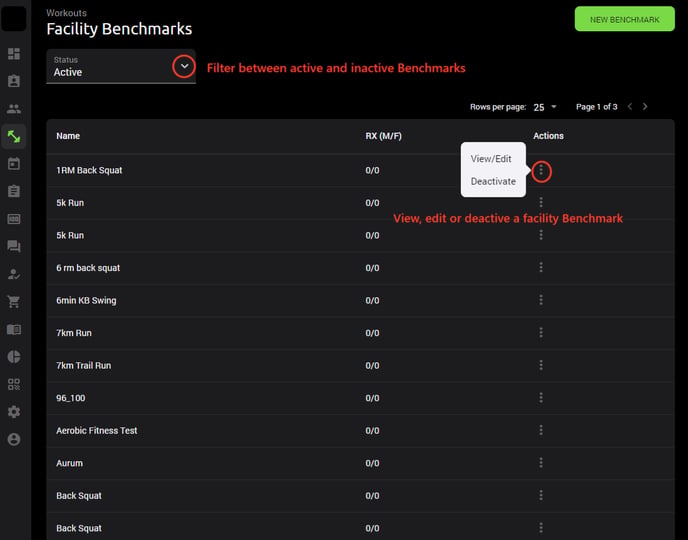Open actions menu for 6 rm back squat
Screen dimensions: 688x540
coord(541,267)
